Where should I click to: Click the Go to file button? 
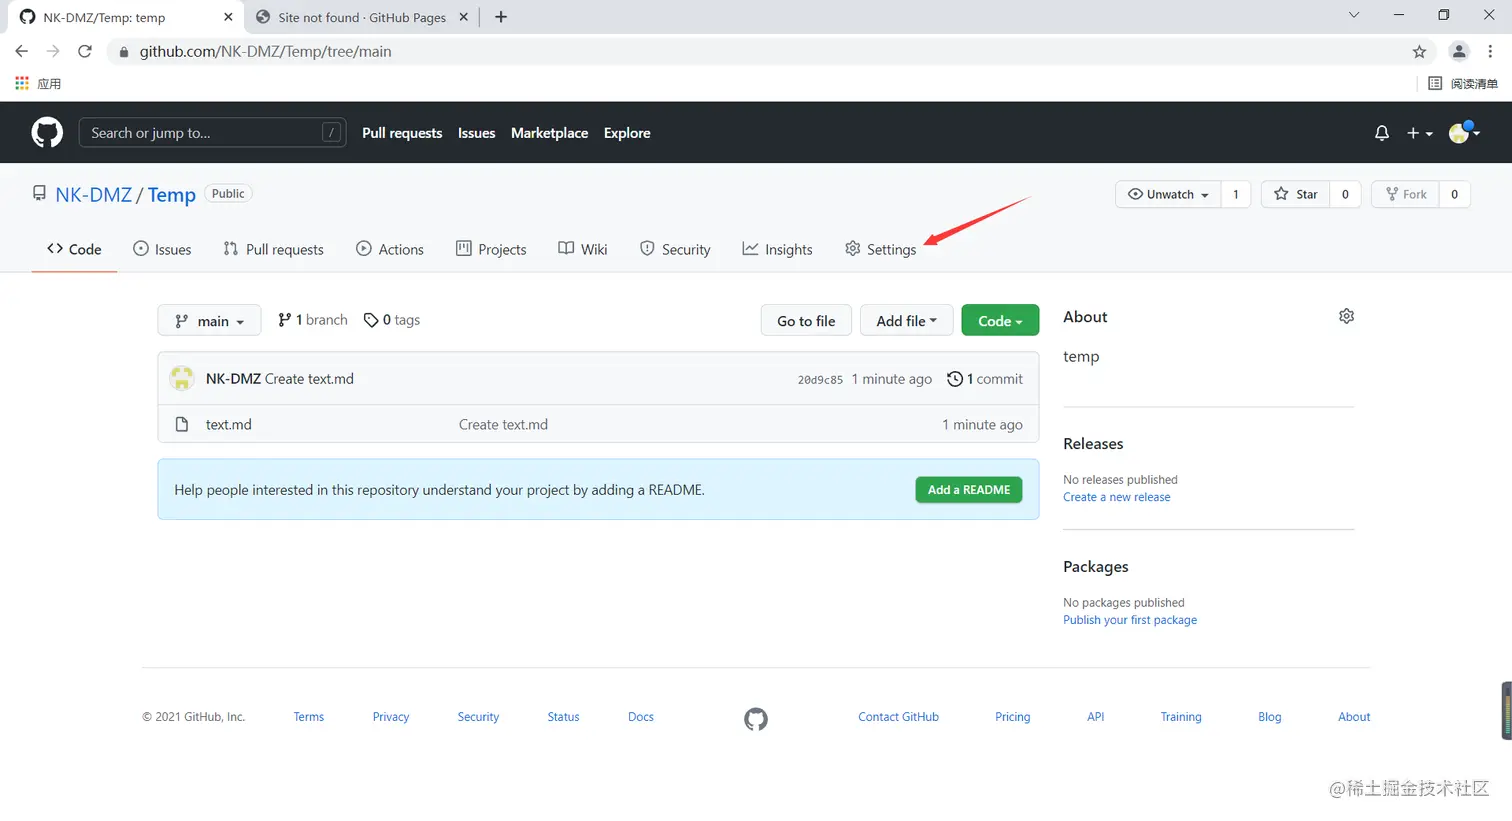pos(806,321)
